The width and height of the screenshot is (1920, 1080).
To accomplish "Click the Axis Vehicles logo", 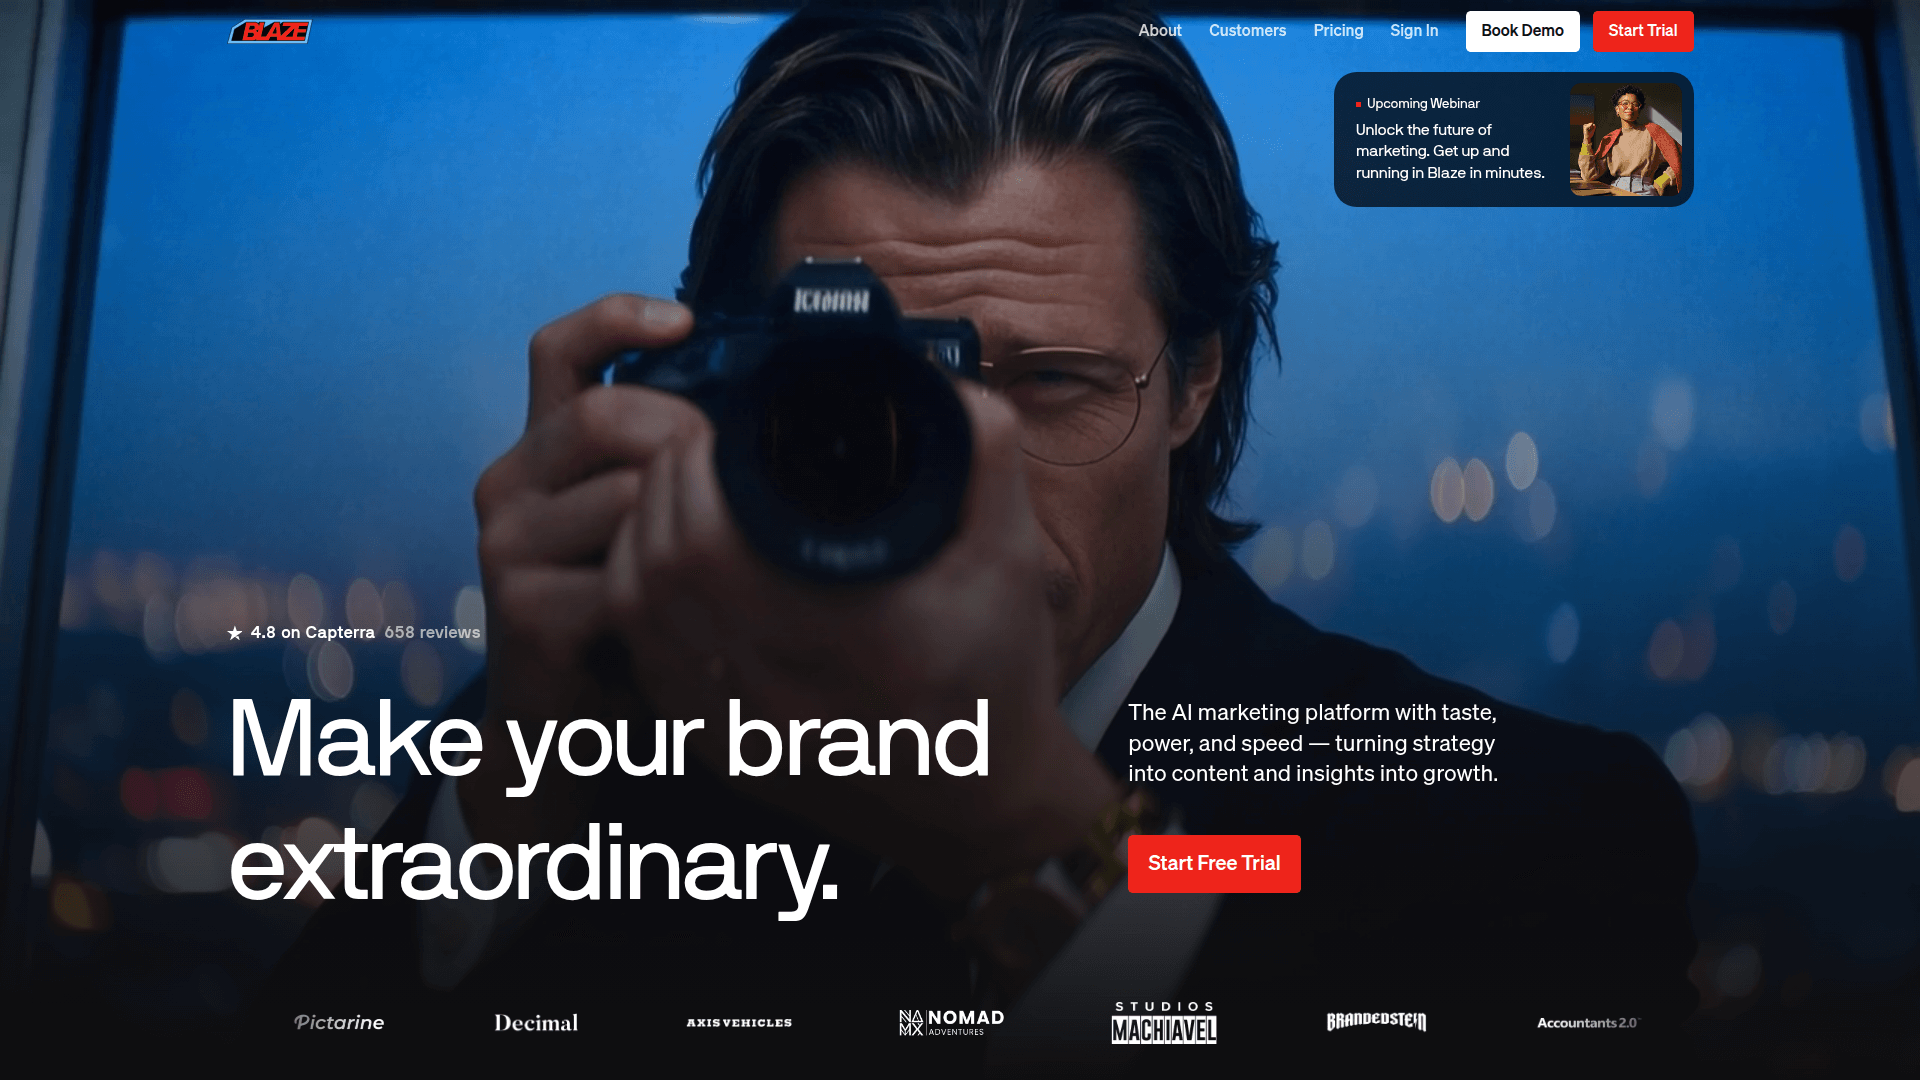I will 739,1023.
